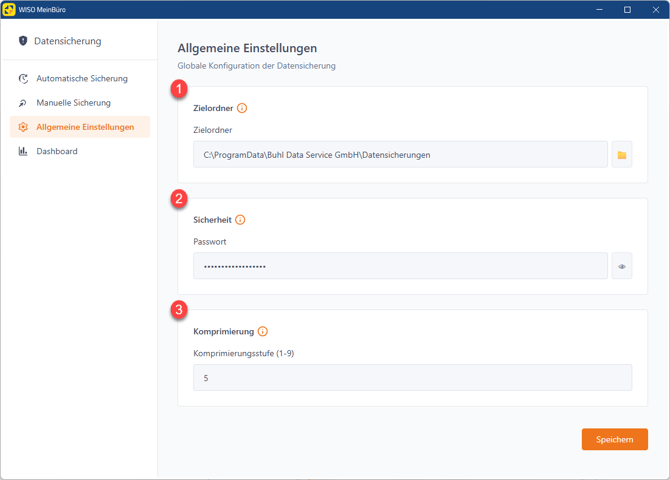The image size is (670, 480).
Task: Open Automatische Sicherung section
Action: 80,79
